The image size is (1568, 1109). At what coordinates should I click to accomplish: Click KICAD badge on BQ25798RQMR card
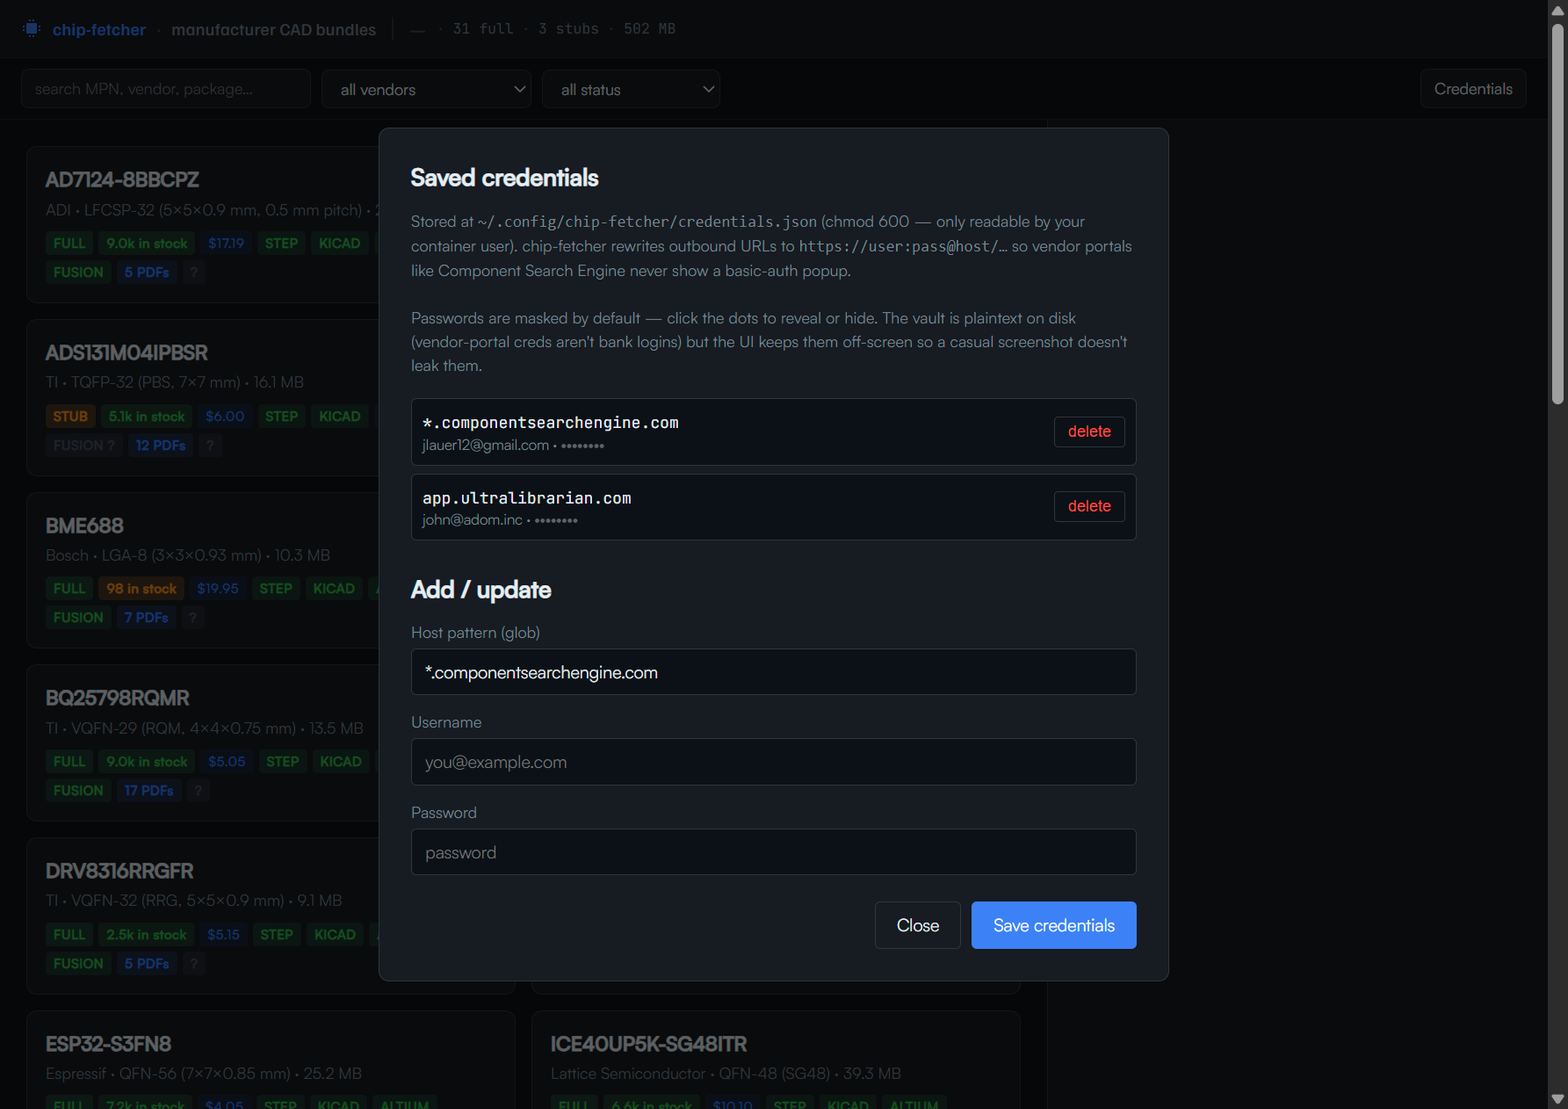click(340, 761)
